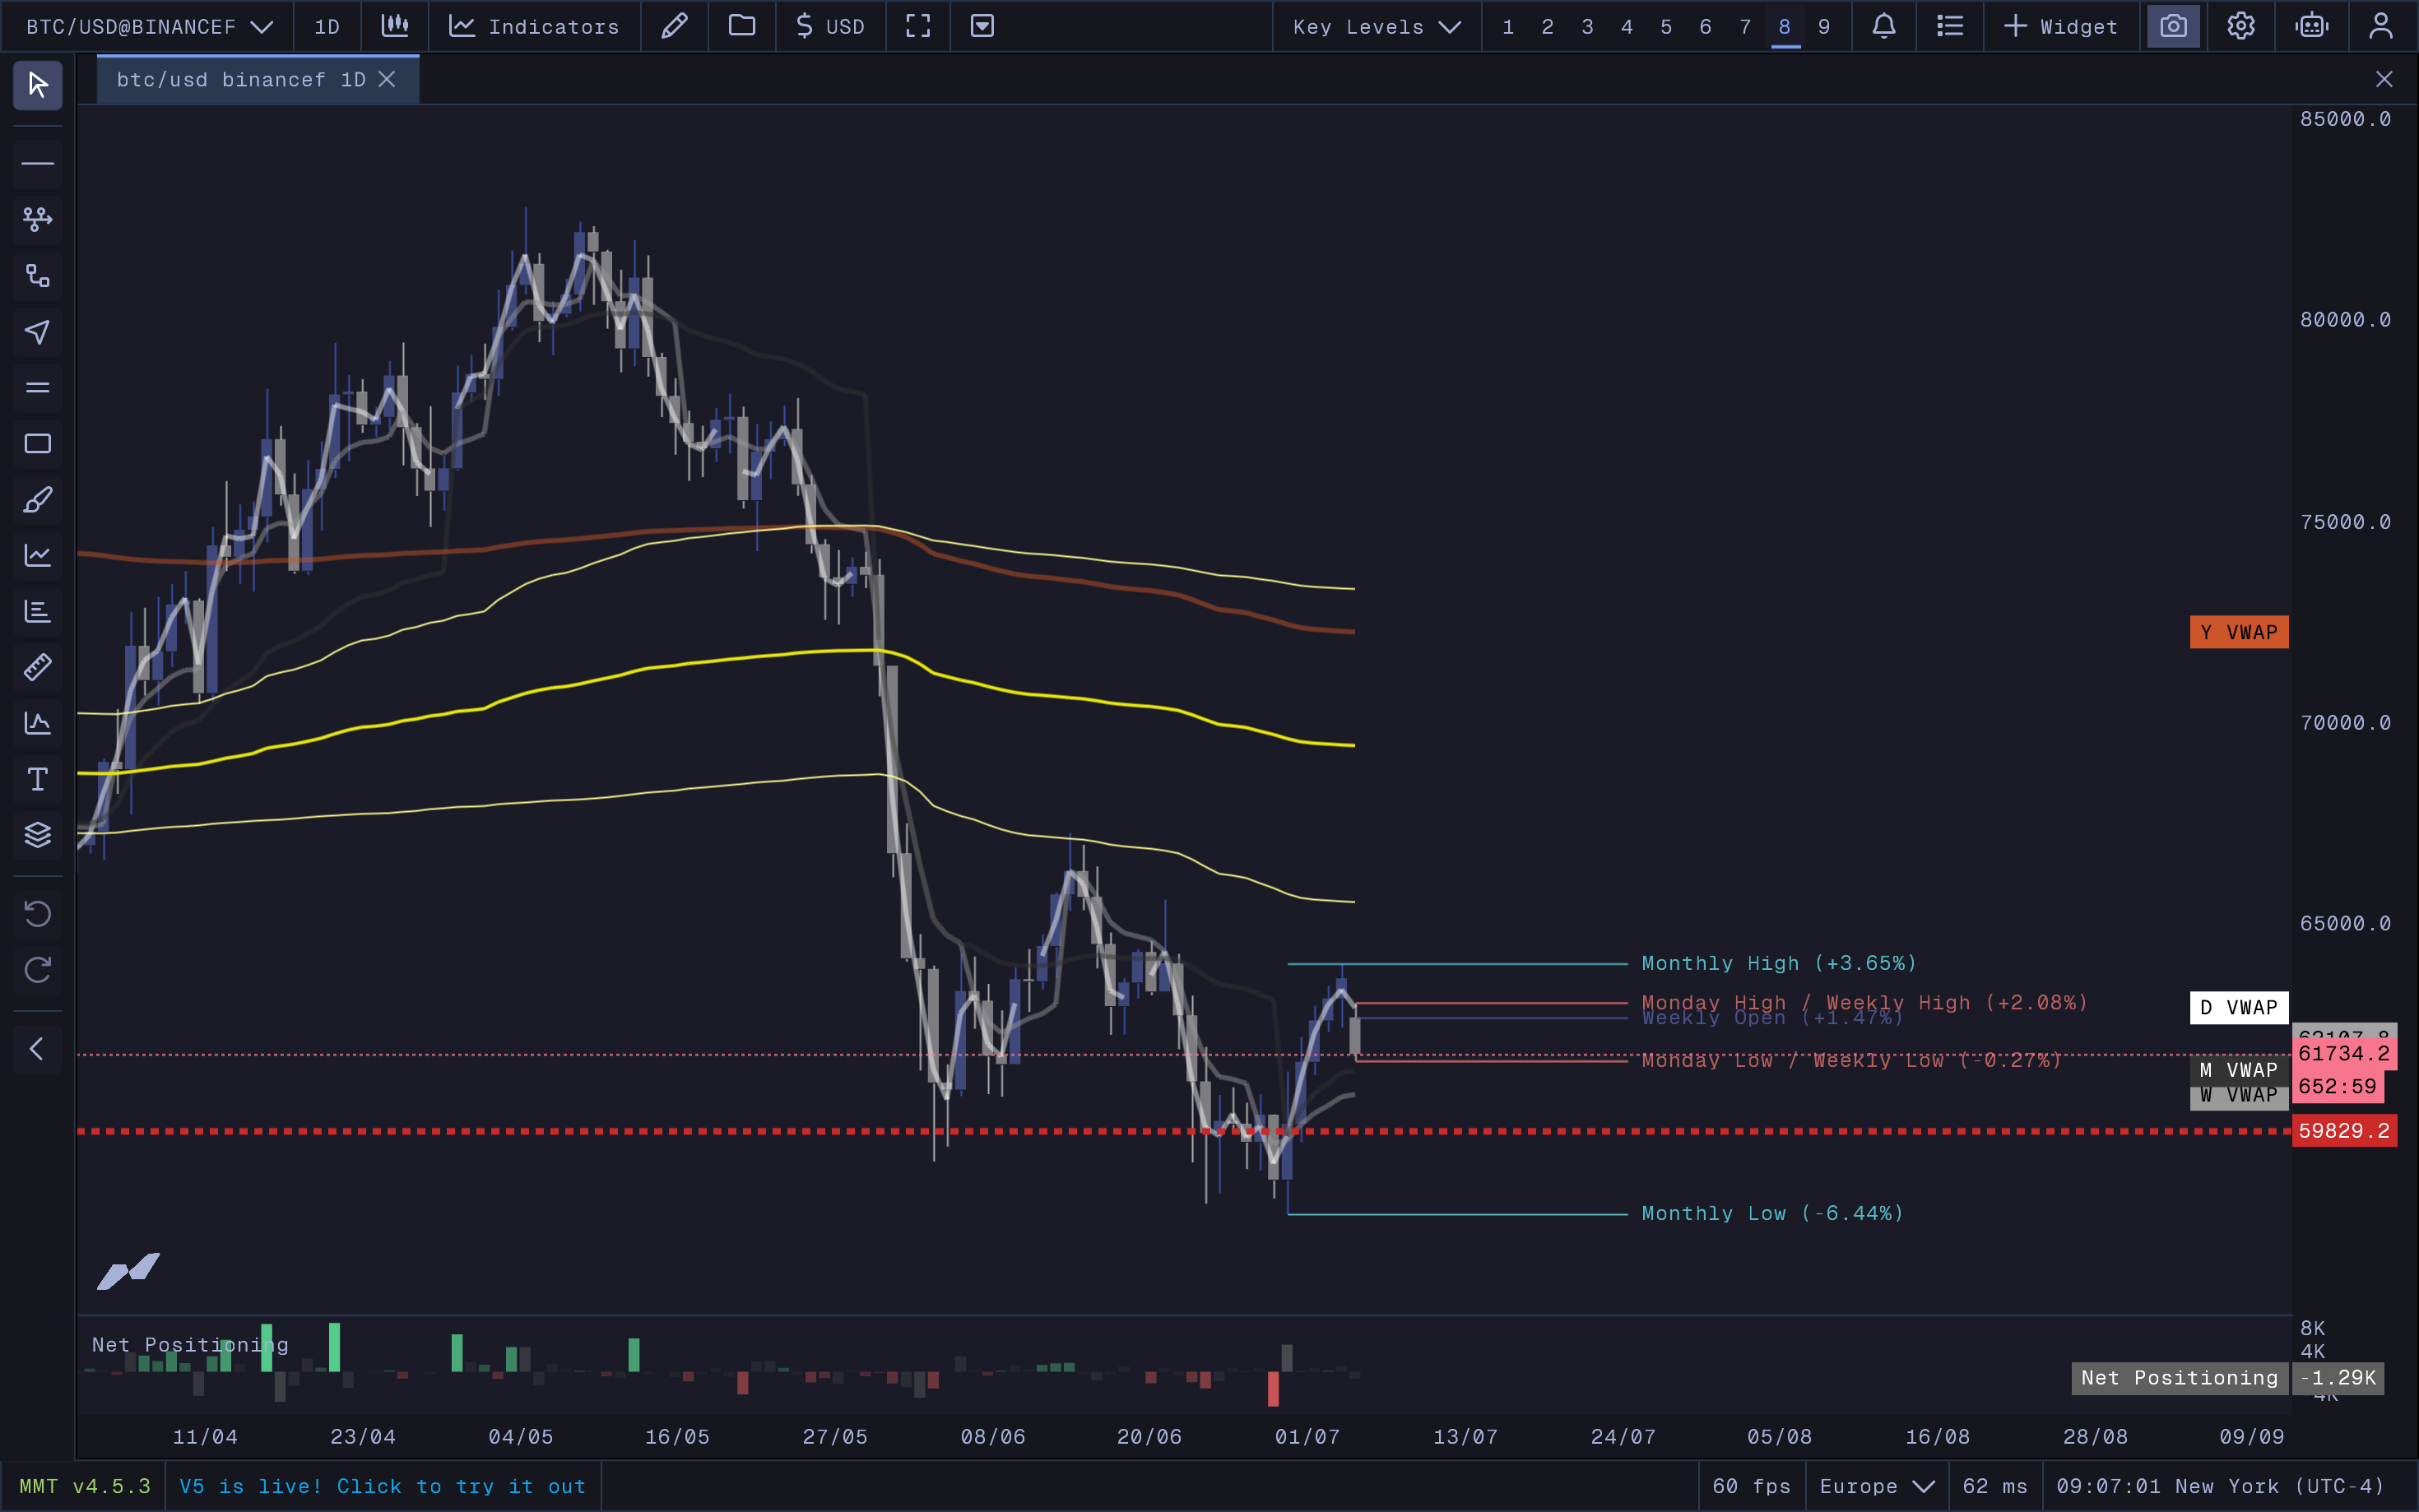
Task: Switch to layout tab 1
Action: click(1508, 26)
